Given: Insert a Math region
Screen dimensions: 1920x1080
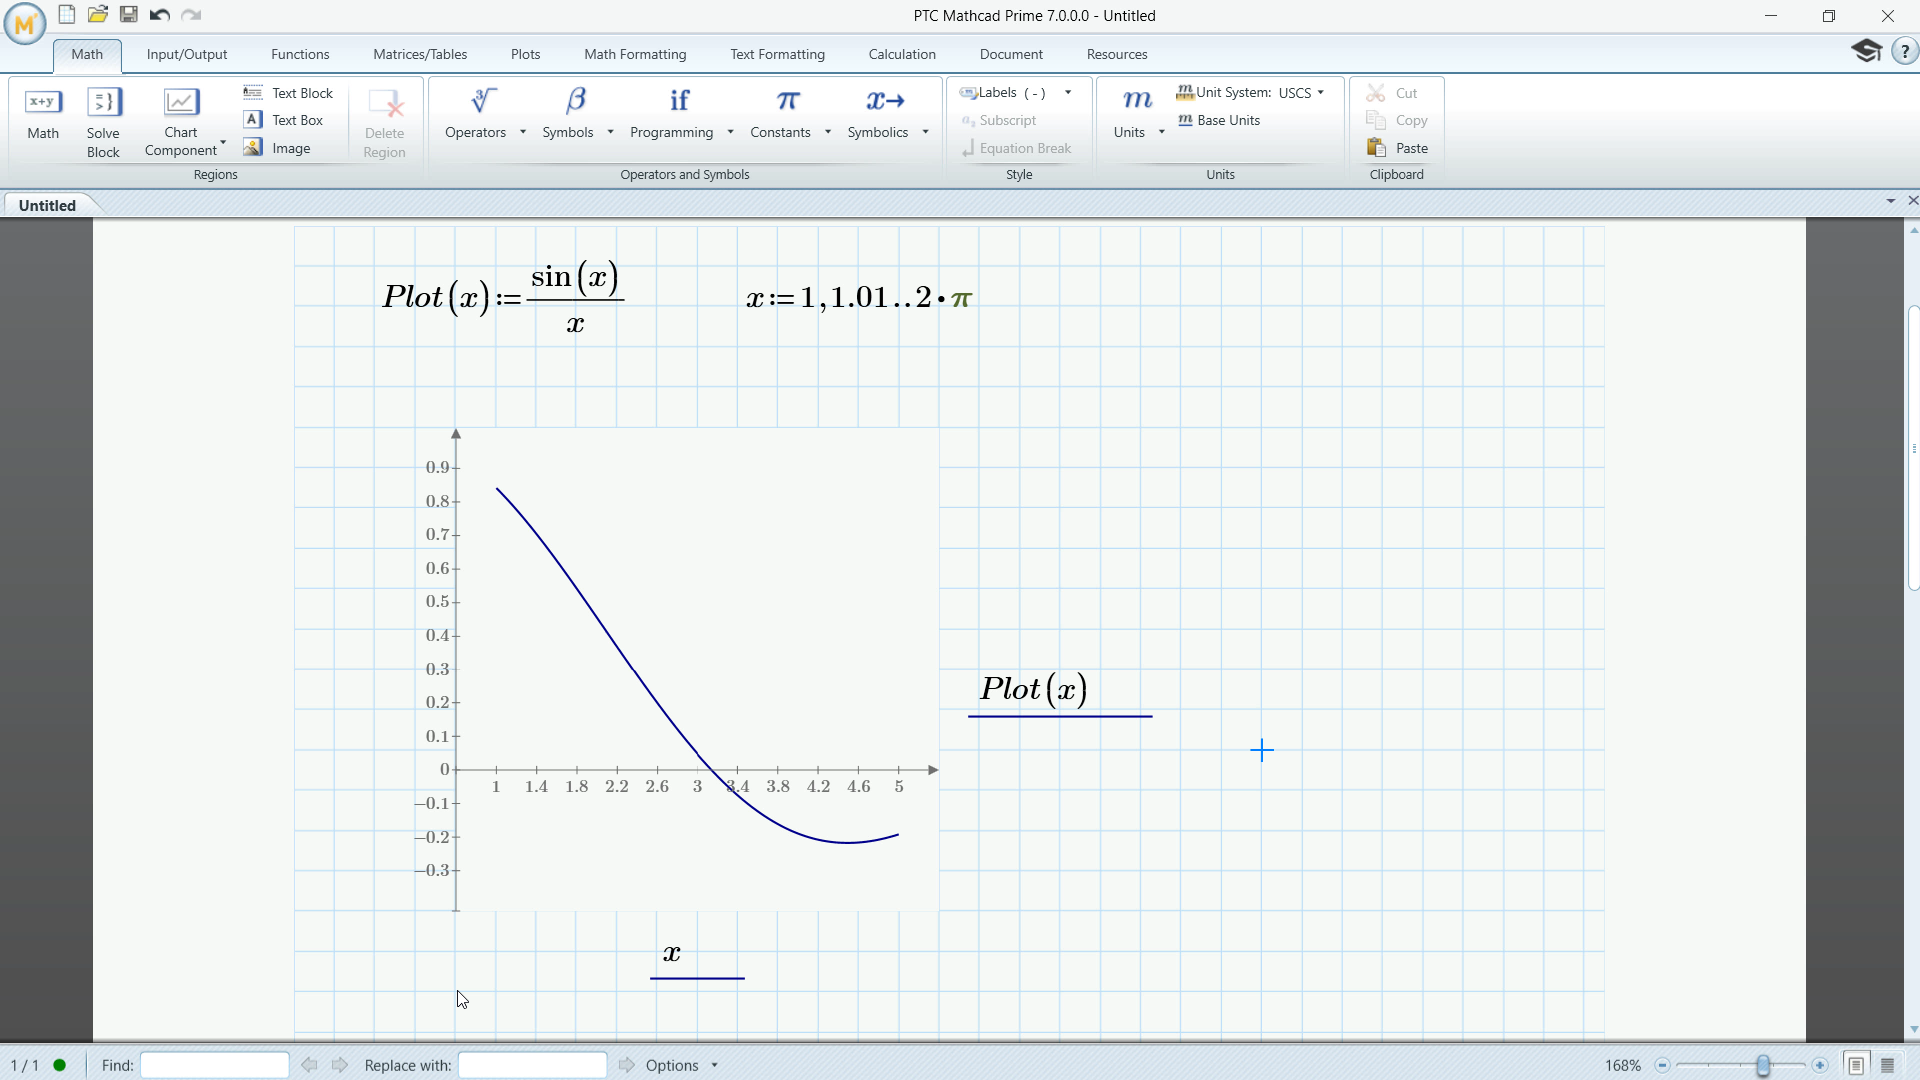Looking at the screenshot, I should pyautogui.click(x=43, y=115).
